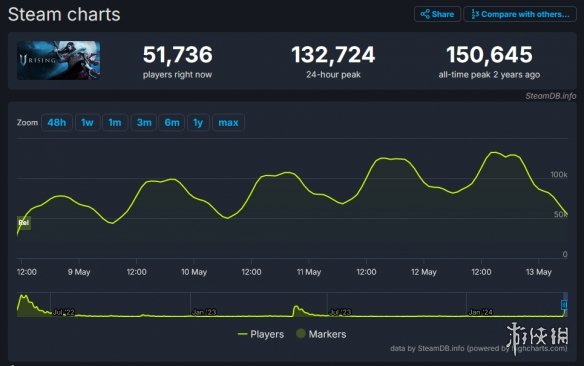
Task: Click the share icon in Share button
Action: click(425, 14)
